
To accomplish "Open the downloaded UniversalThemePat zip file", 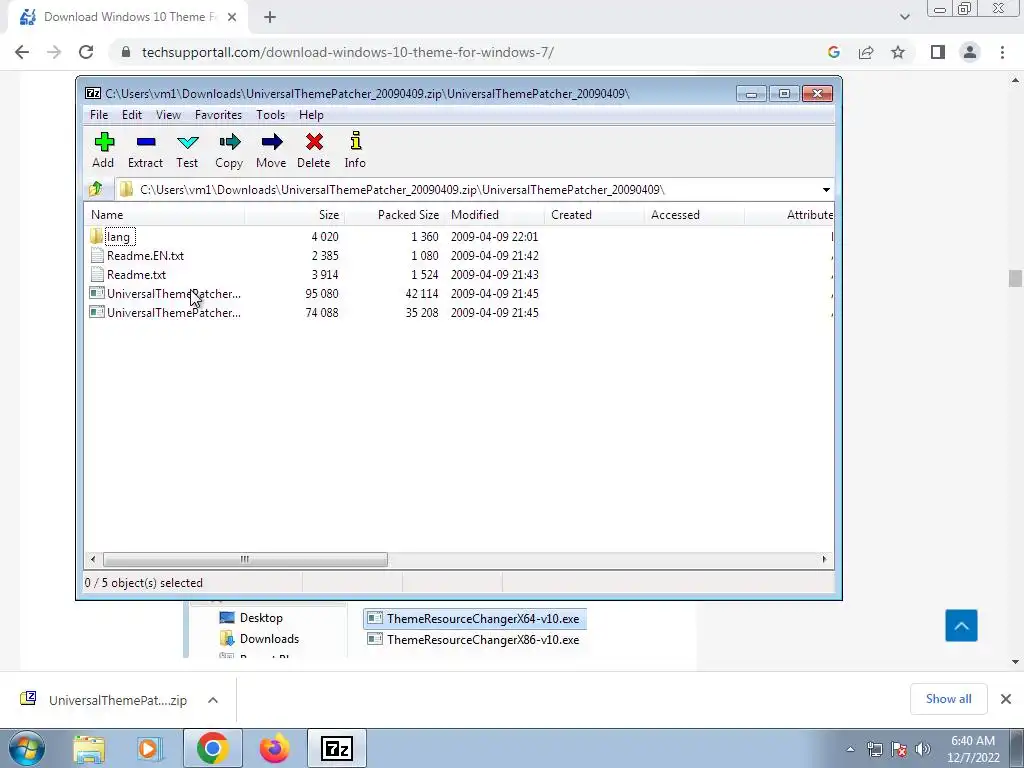I will [104, 700].
